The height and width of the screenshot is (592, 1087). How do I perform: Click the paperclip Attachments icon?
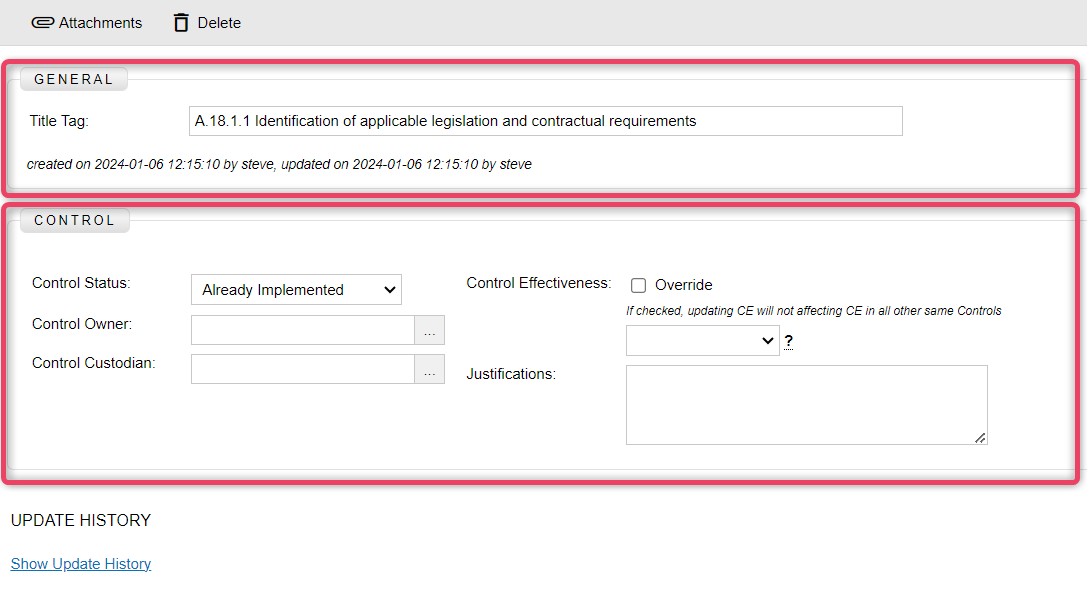click(x=42, y=23)
